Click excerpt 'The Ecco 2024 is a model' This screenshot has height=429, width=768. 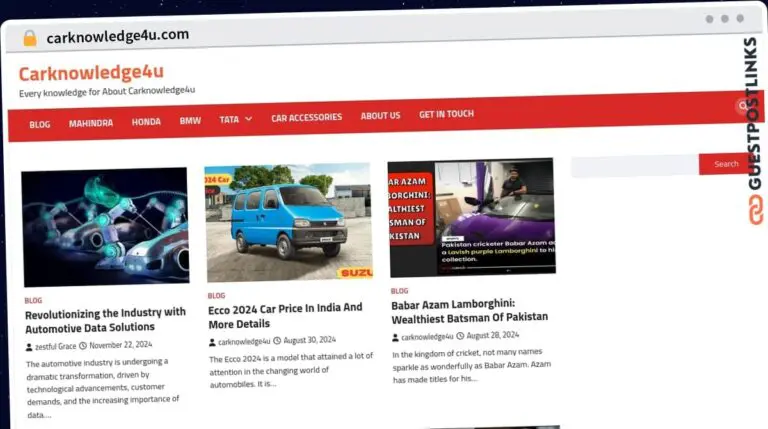click(291, 370)
